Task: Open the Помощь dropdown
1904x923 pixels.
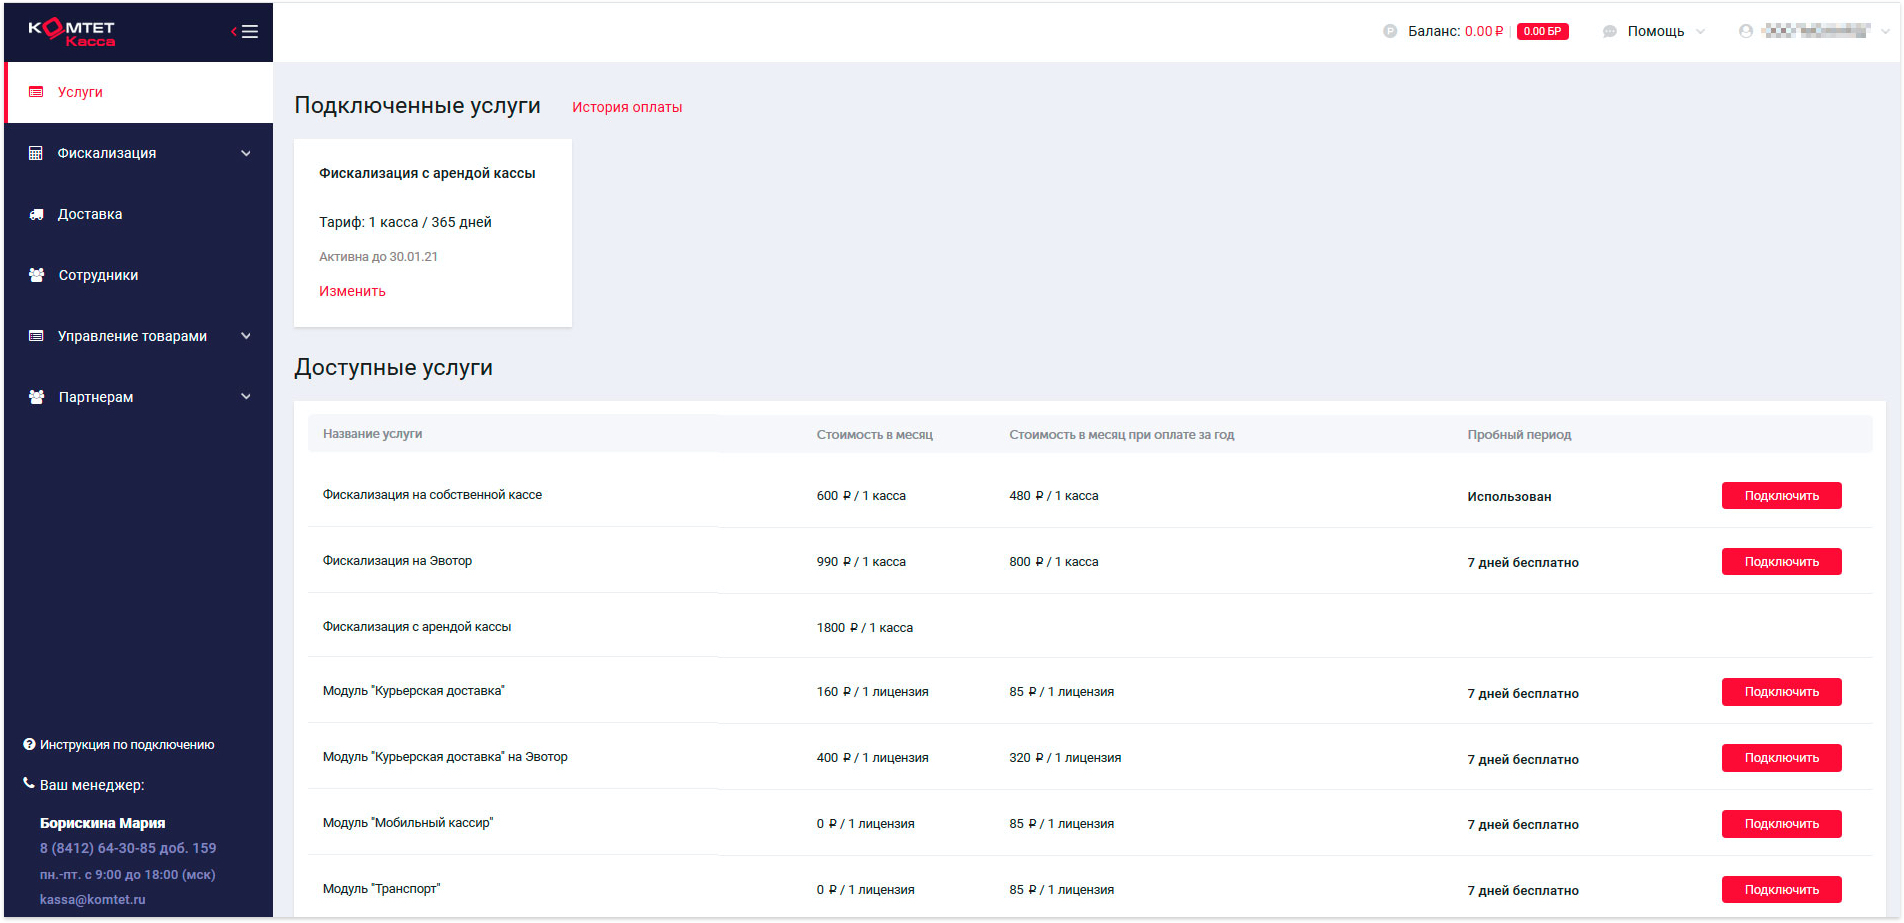Action: click(x=1655, y=31)
